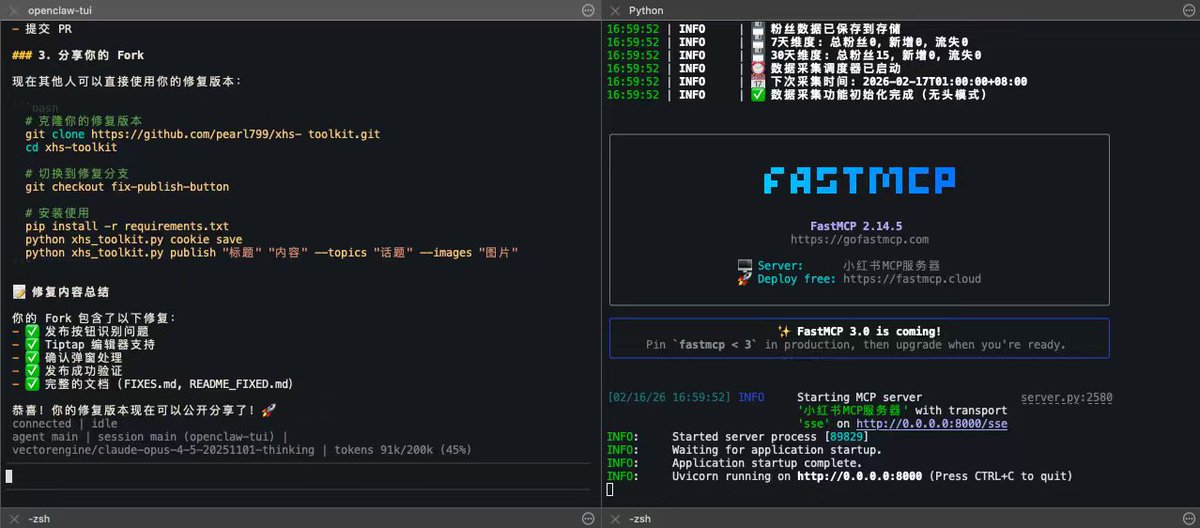Focus the cursor block in the Python pane
Viewport: 1200px width, 528px height.
coord(610,490)
